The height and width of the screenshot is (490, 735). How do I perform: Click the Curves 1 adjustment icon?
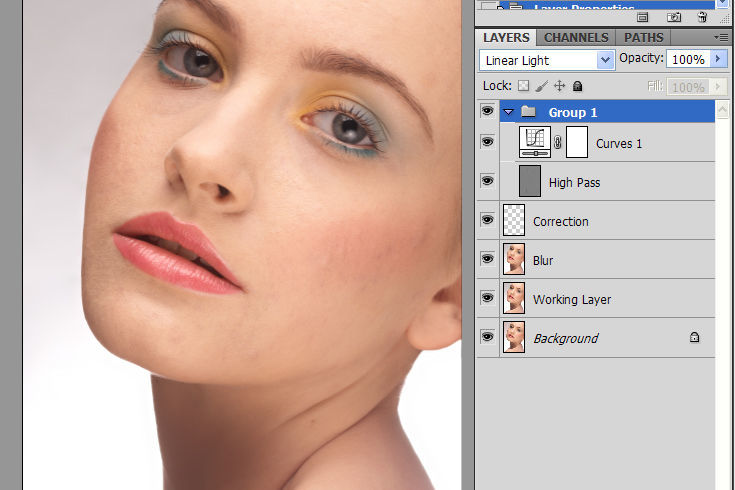(535, 142)
